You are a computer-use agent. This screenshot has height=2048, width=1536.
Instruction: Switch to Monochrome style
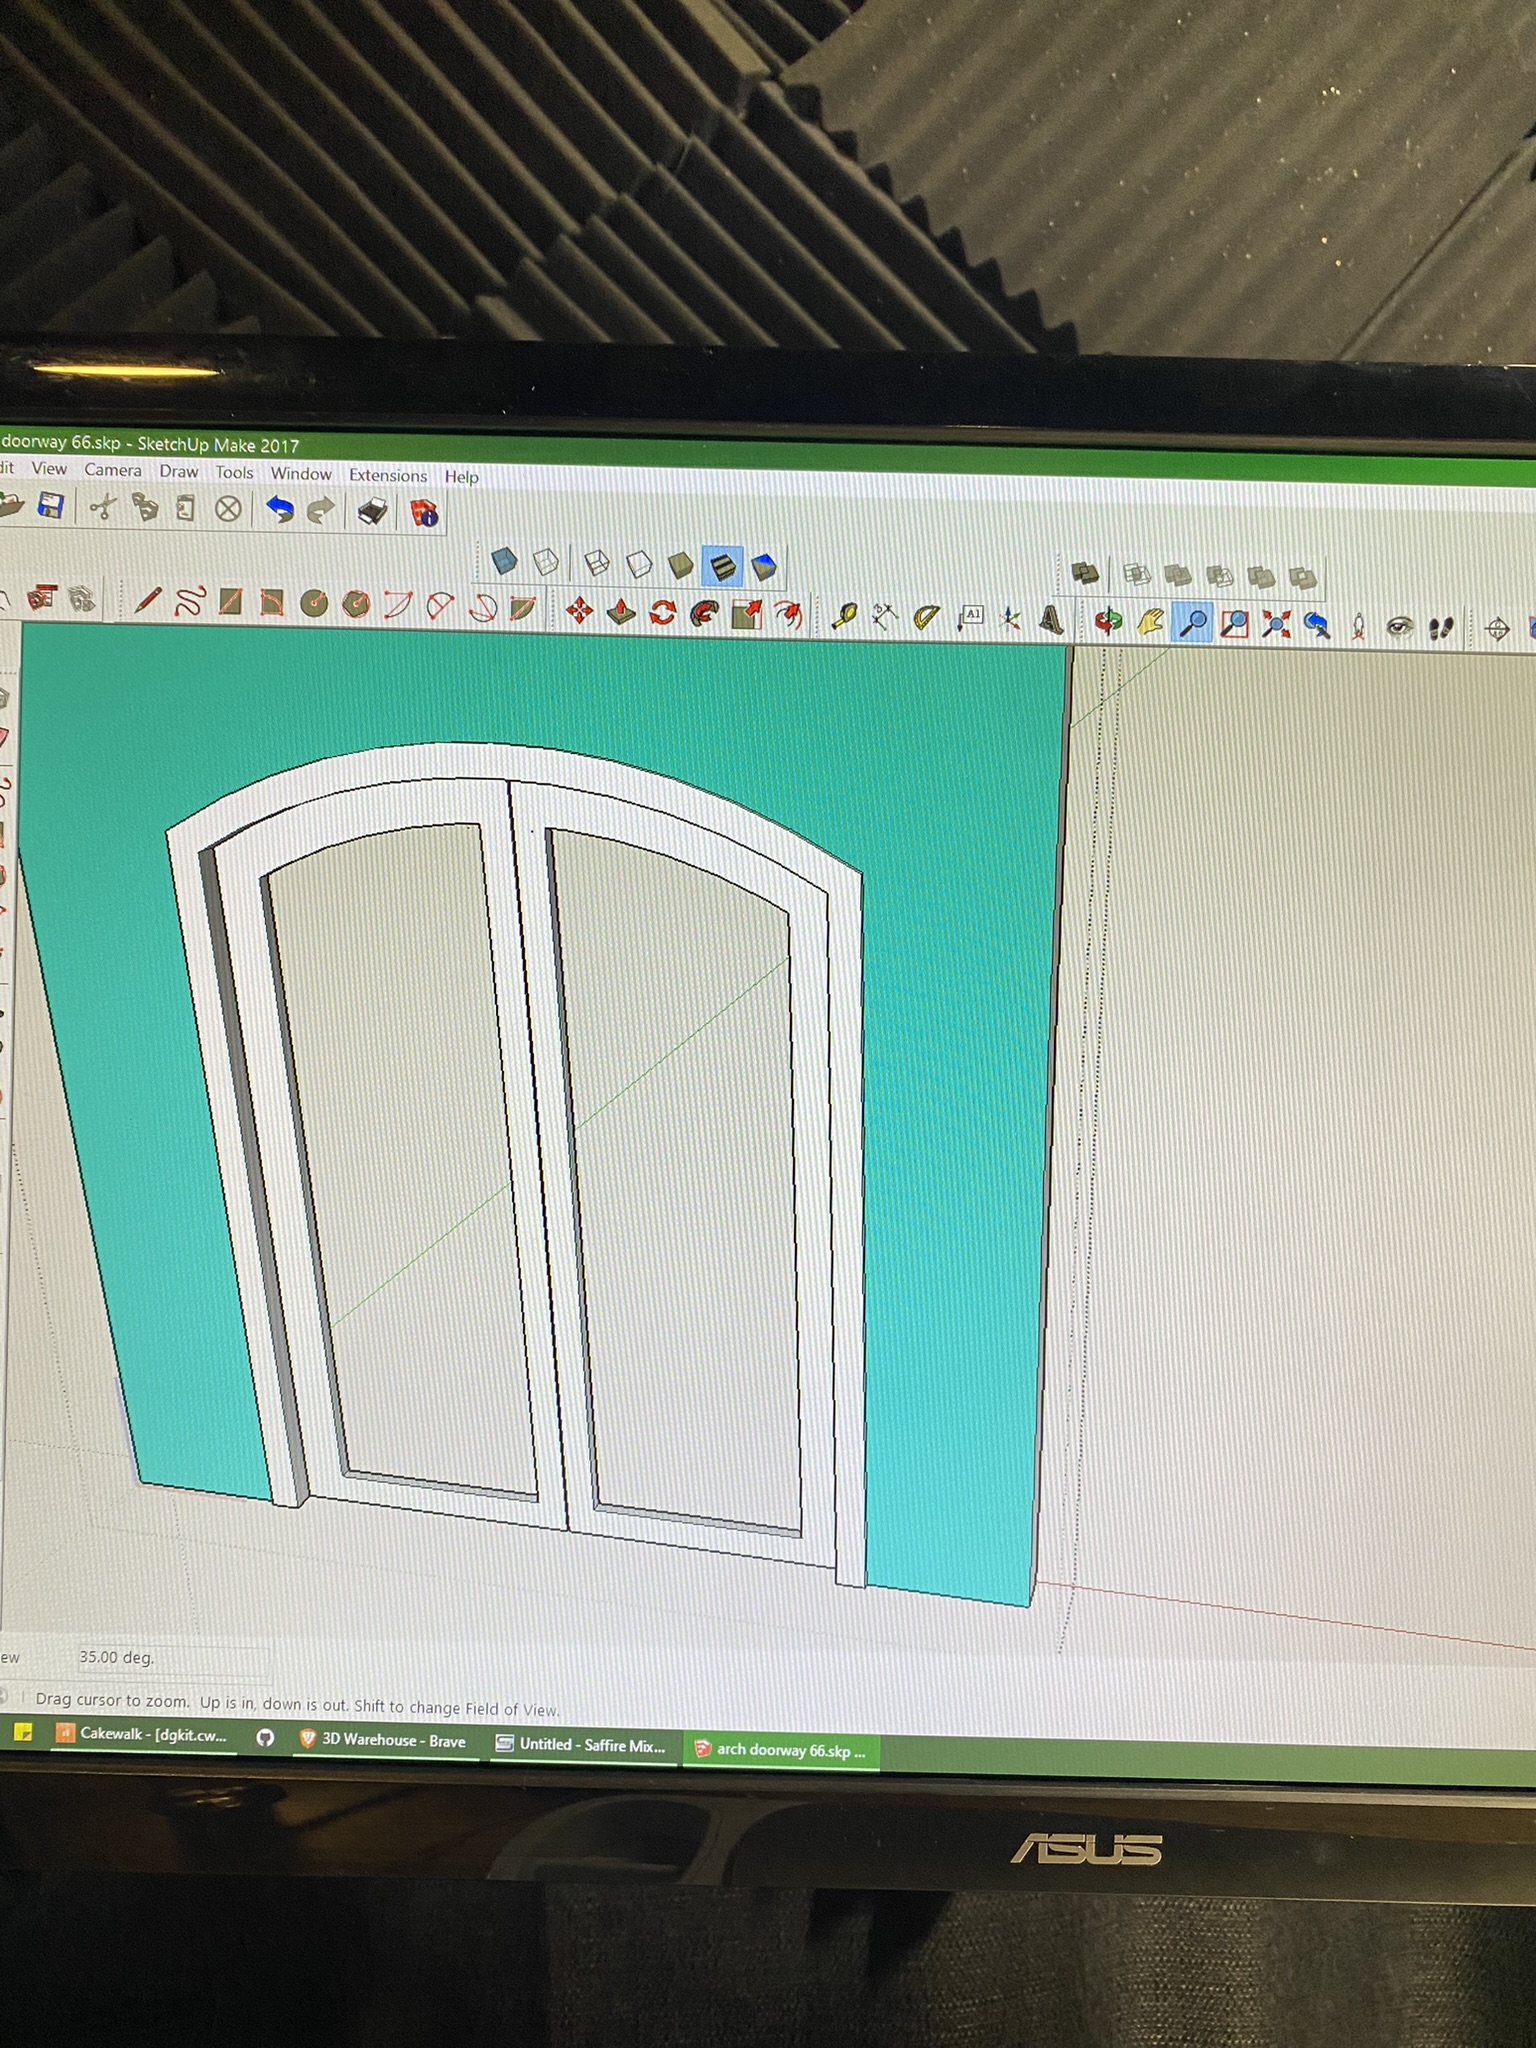coord(764,568)
